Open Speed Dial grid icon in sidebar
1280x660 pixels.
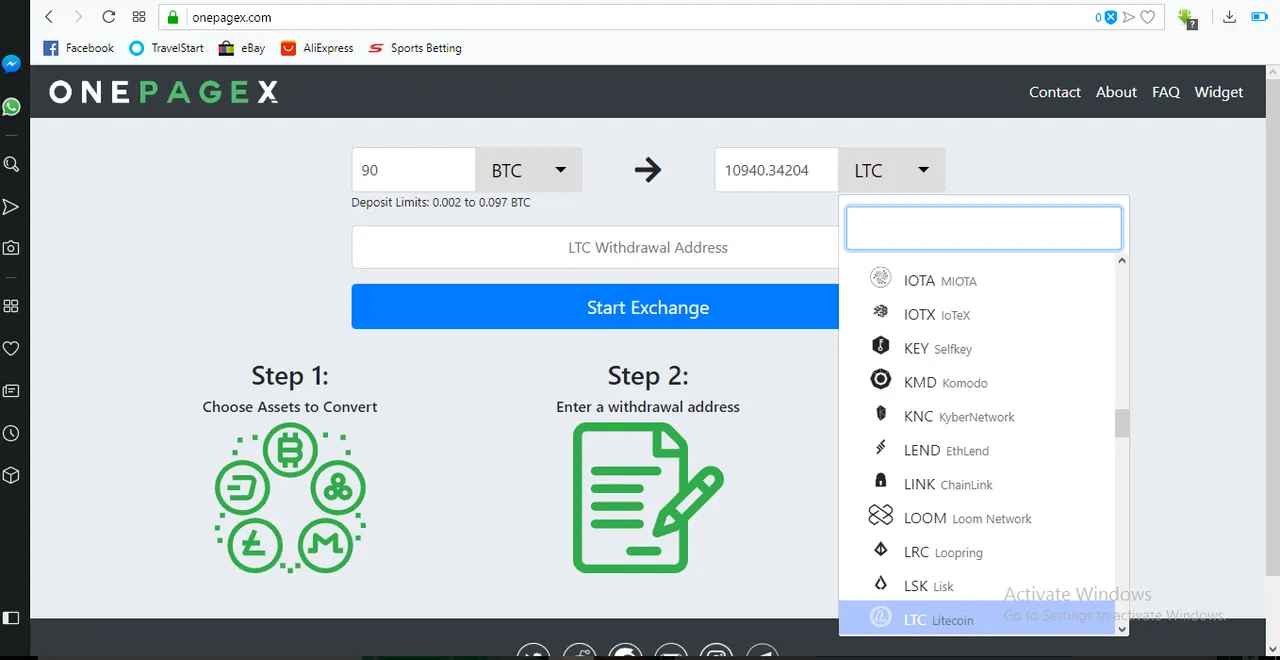(11, 306)
